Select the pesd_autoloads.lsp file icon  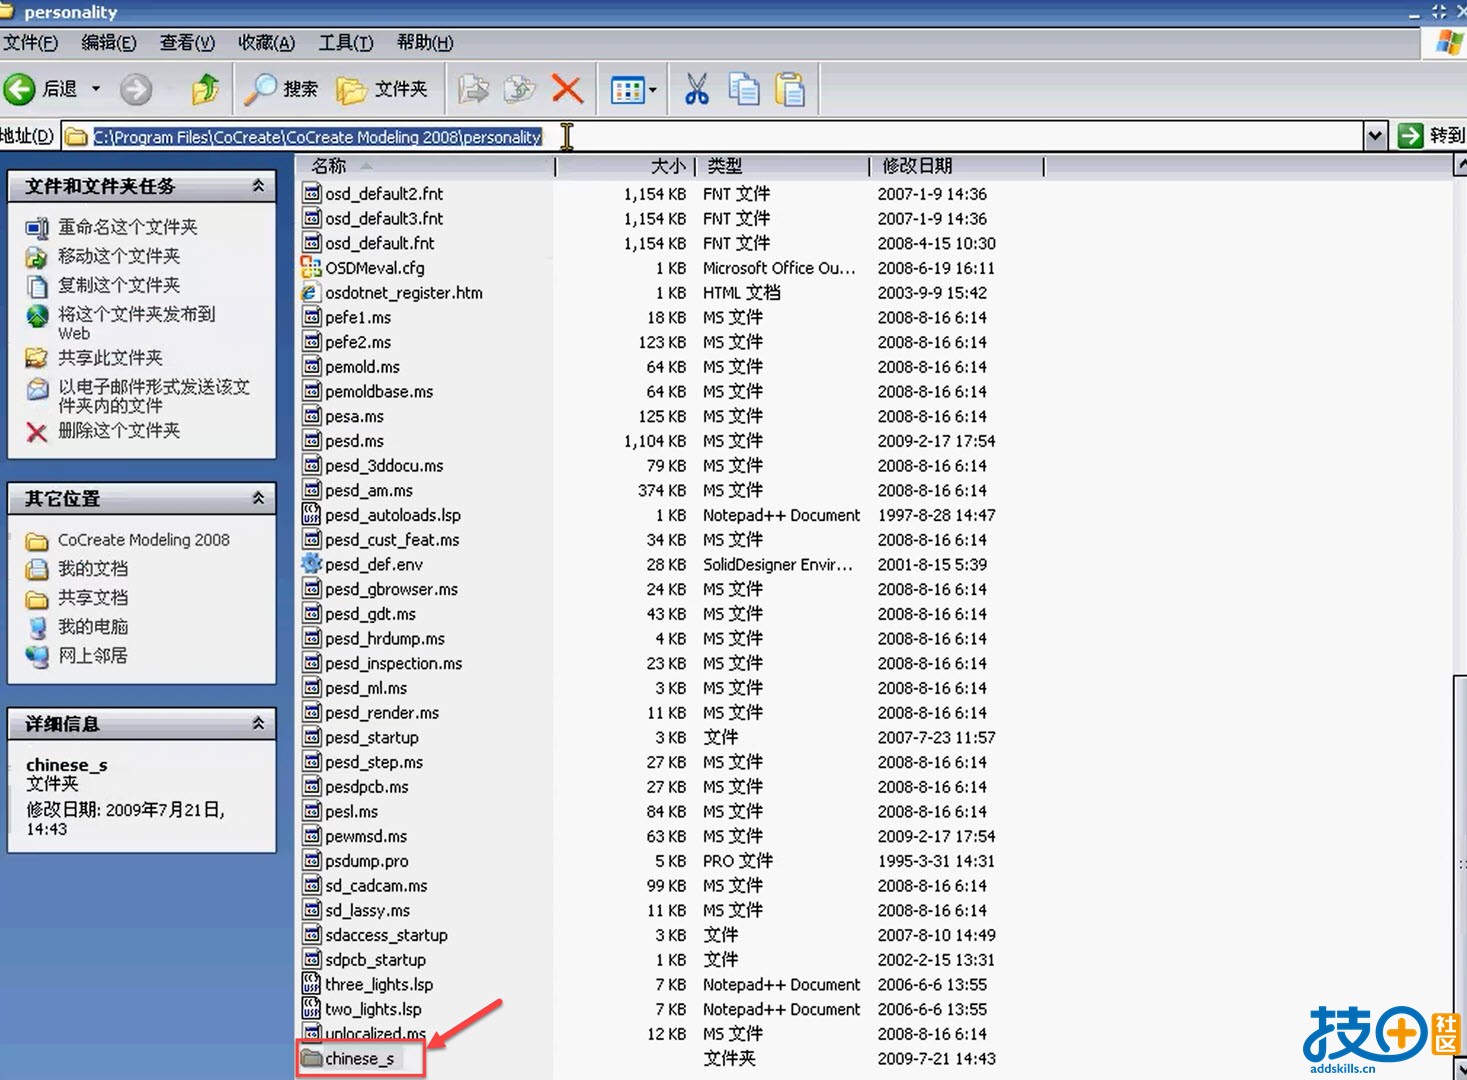click(x=311, y=515)
